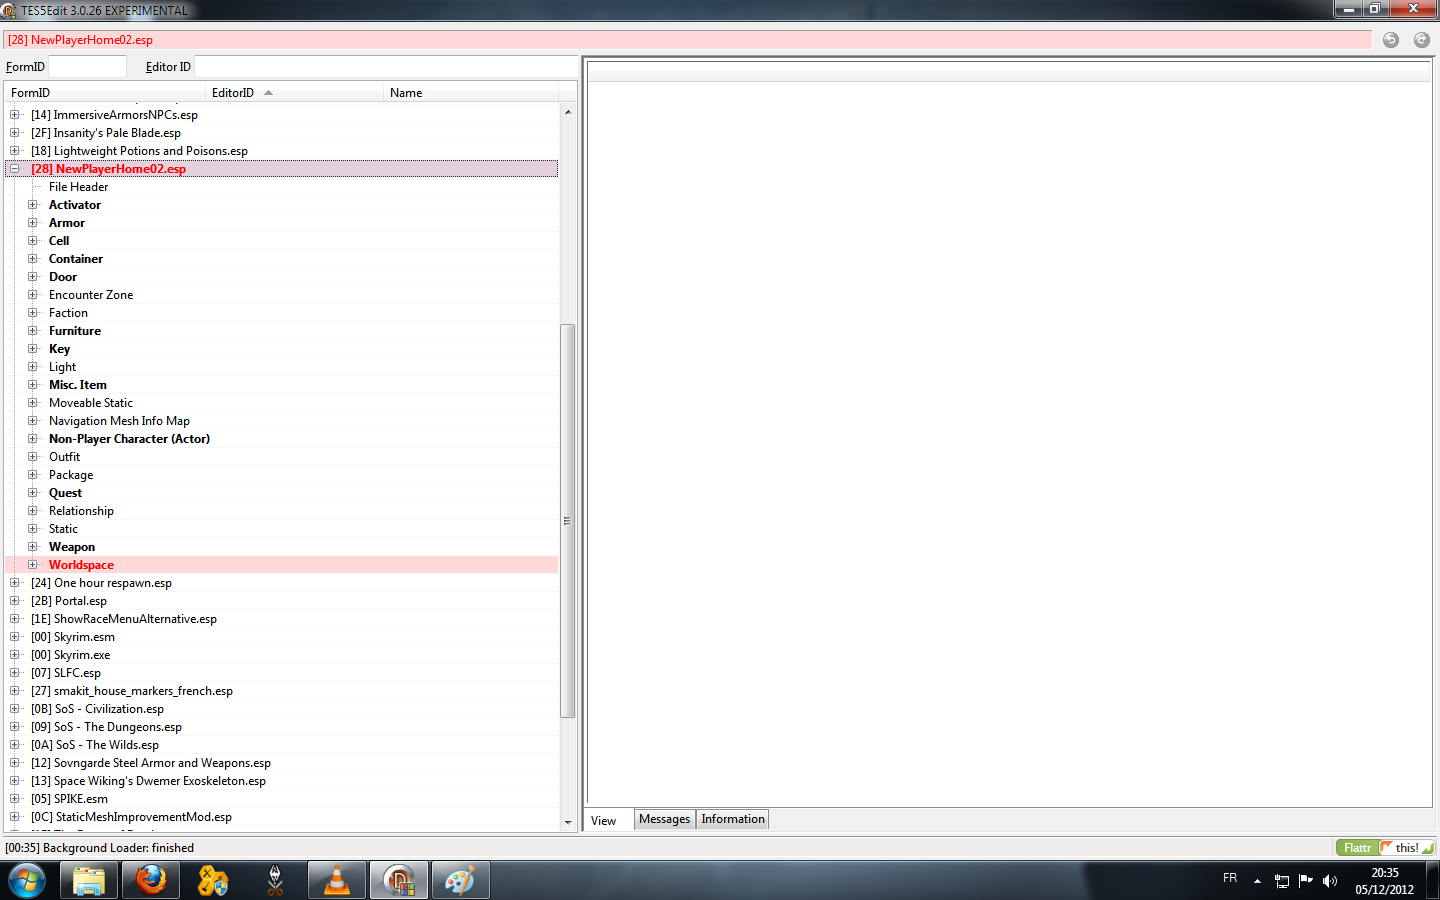Click the Skyrim logo scissors taskbar icon
Screen dimensions: 1440x900
coord(275,881)
